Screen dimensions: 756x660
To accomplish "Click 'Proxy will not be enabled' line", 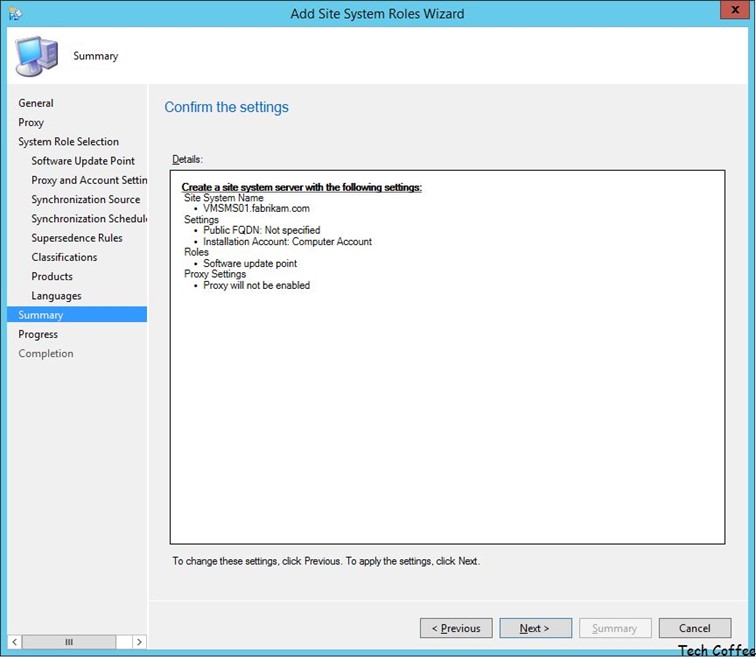I will pos(256,285).
